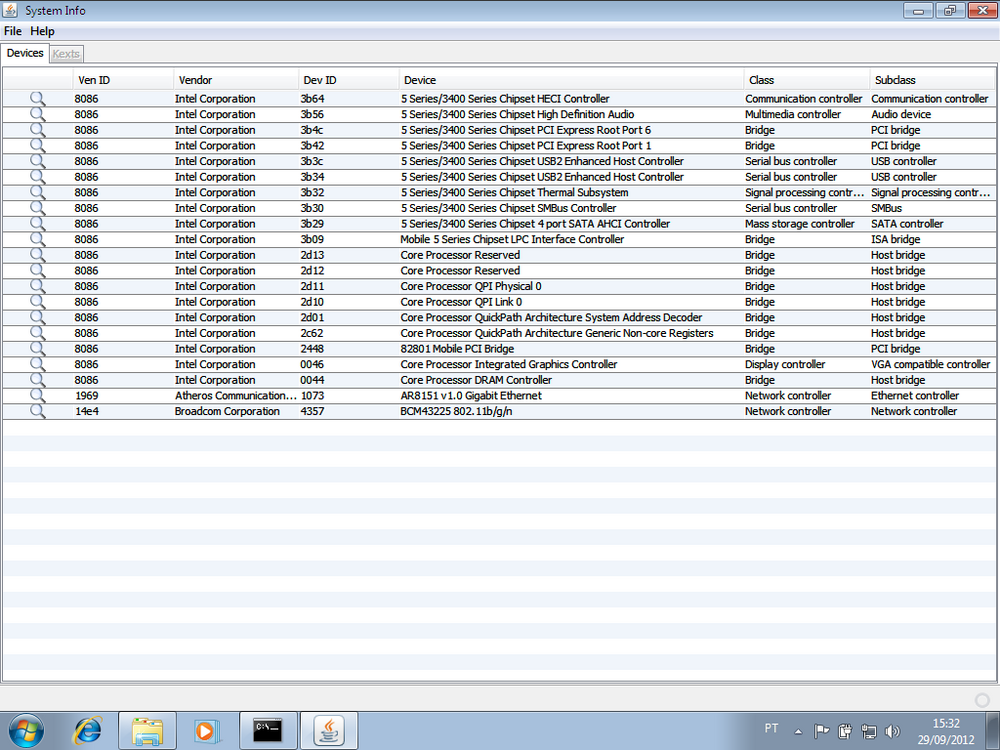The width and height of the screenshot is (1000, 750).
Task: Click magnifier icon for Integrated Graphics Controller row
Action: tap(37, 365)
